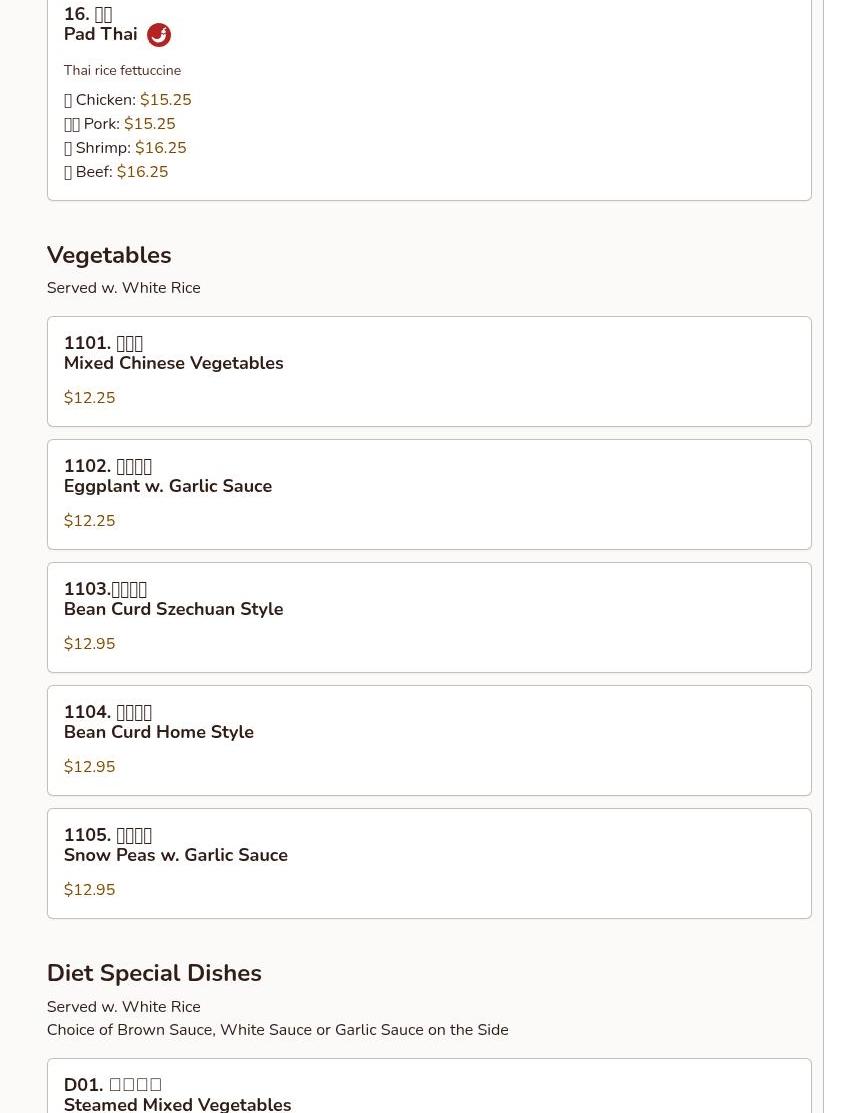Click the $12.95 price under Bean Curd Szechuan Style
This screenshot has height=1113, width=844.
click(89, 644)
